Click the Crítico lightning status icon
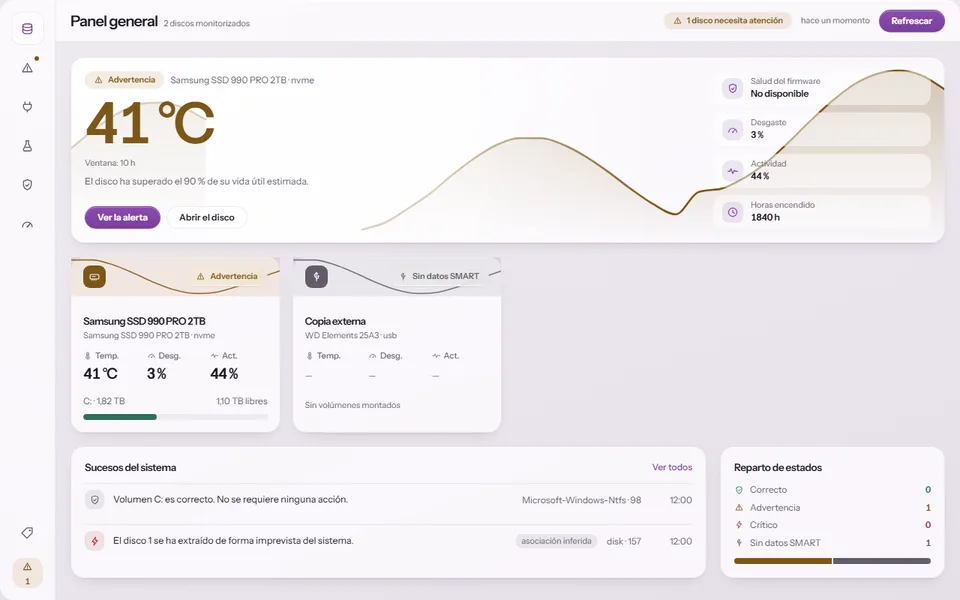Screen dimensions: 960x600 (x=739, y=525)
